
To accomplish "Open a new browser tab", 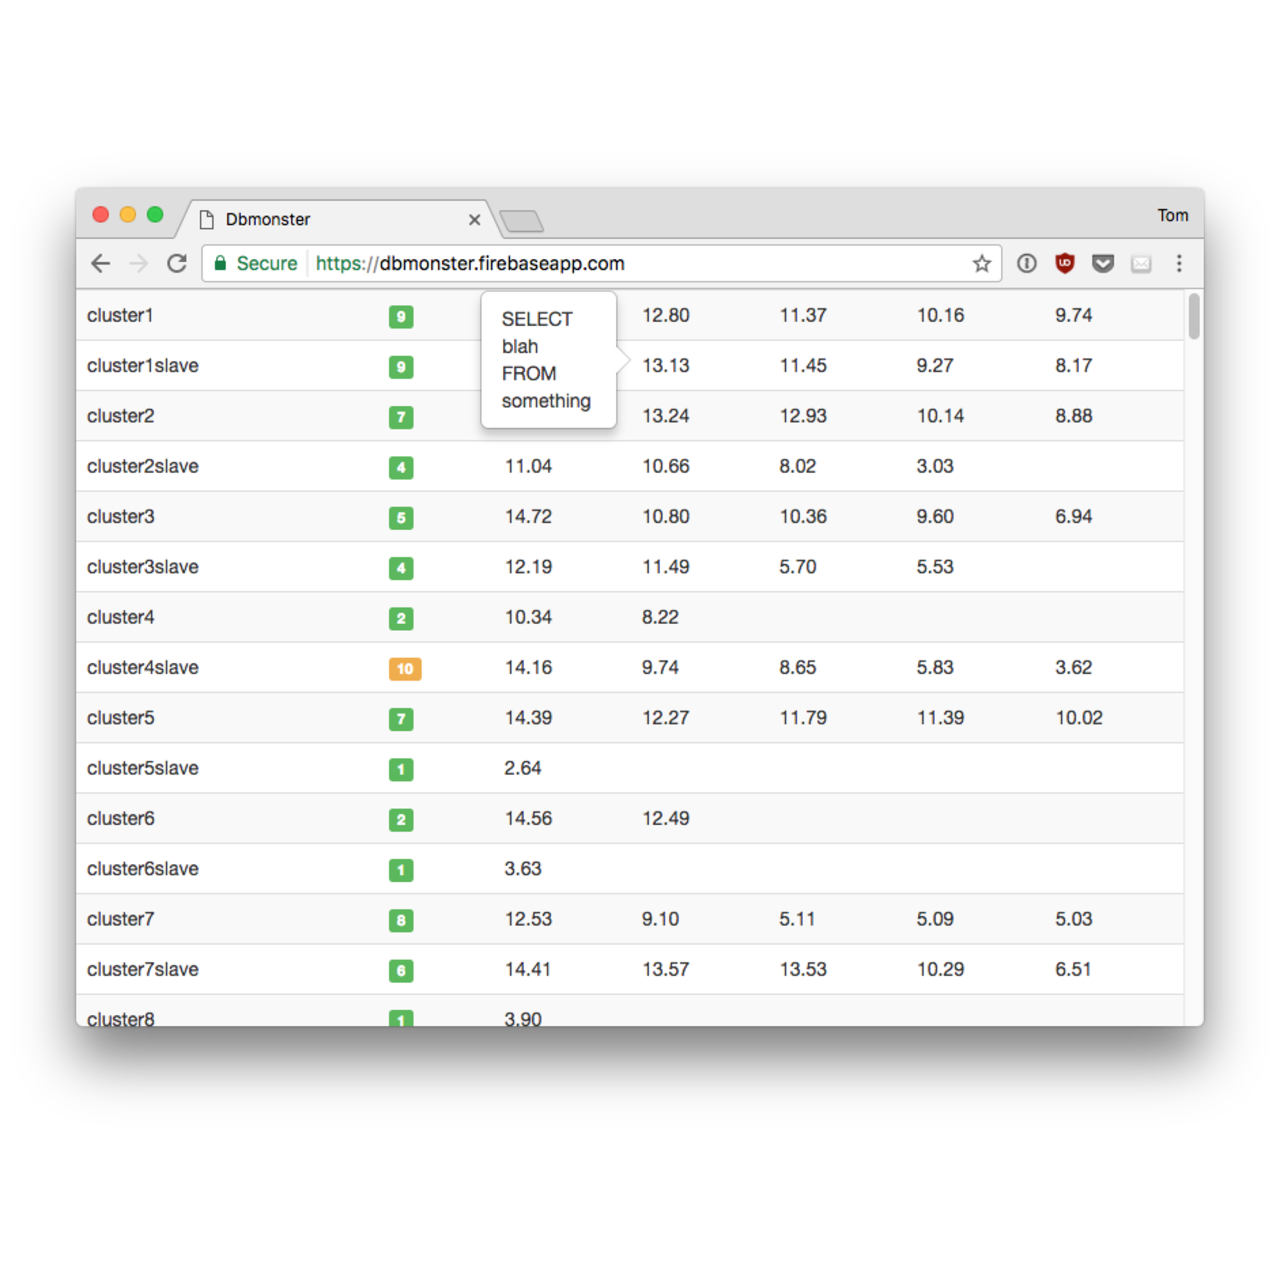I will coord(521,221).
